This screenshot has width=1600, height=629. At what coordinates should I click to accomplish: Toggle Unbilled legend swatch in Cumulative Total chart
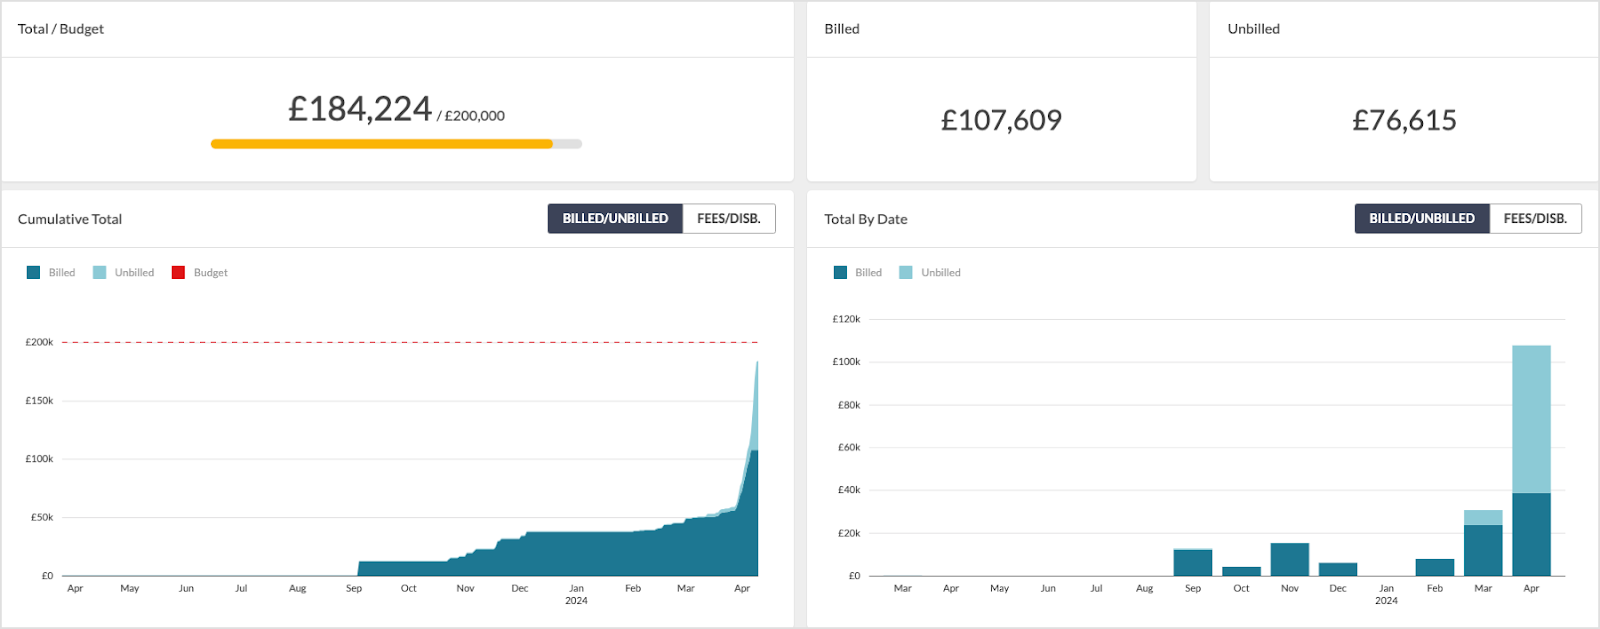pos(99,272)
